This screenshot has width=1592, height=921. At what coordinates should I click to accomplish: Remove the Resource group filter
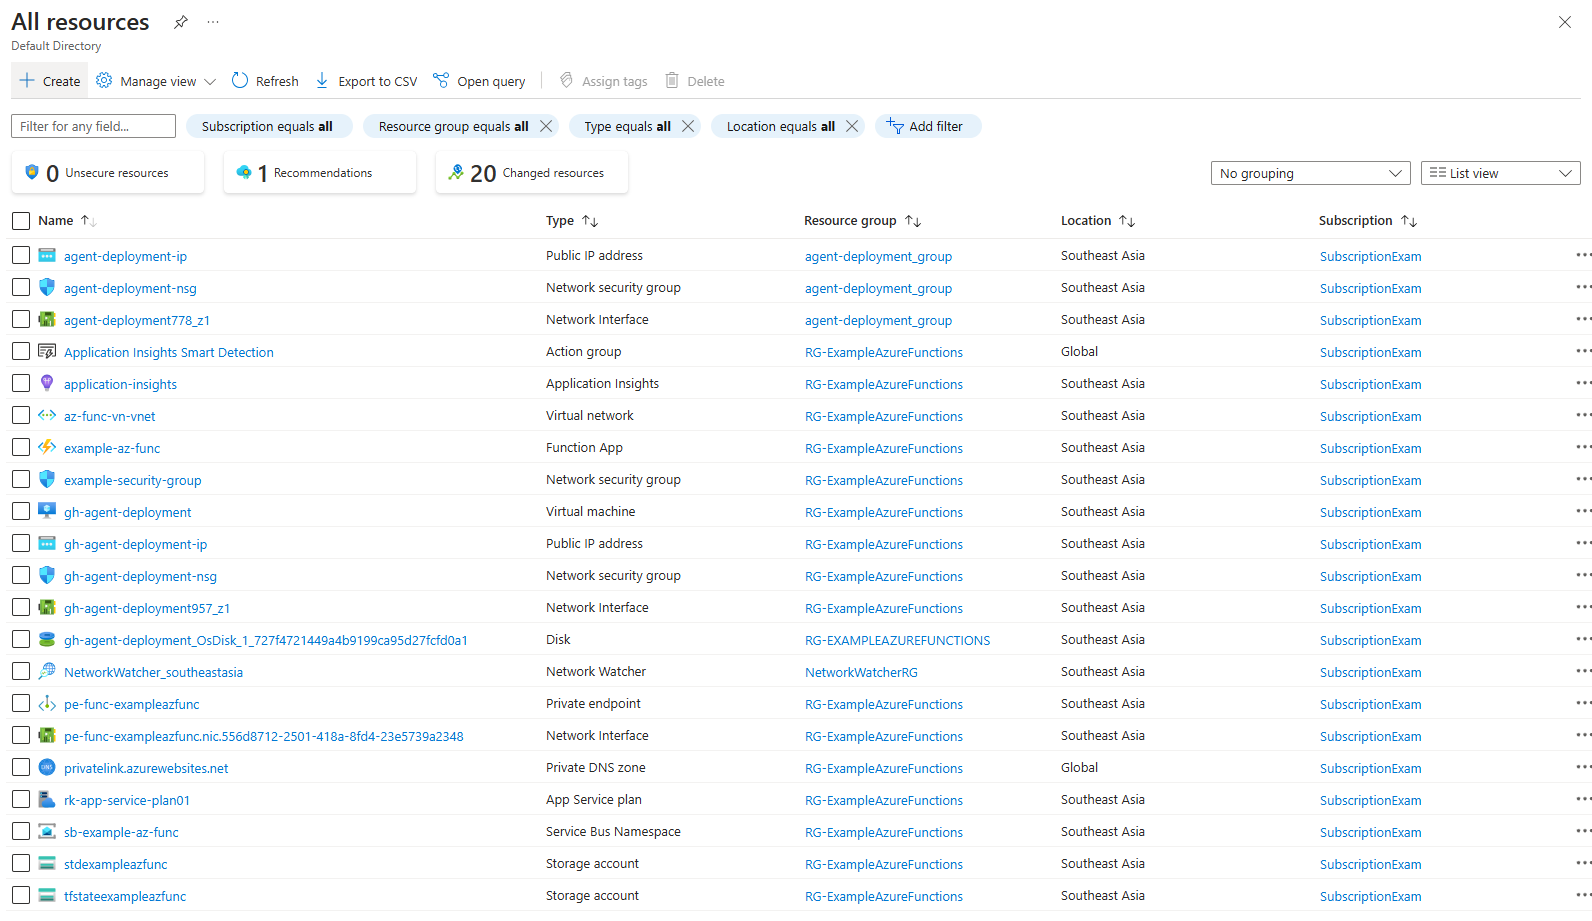546,126
